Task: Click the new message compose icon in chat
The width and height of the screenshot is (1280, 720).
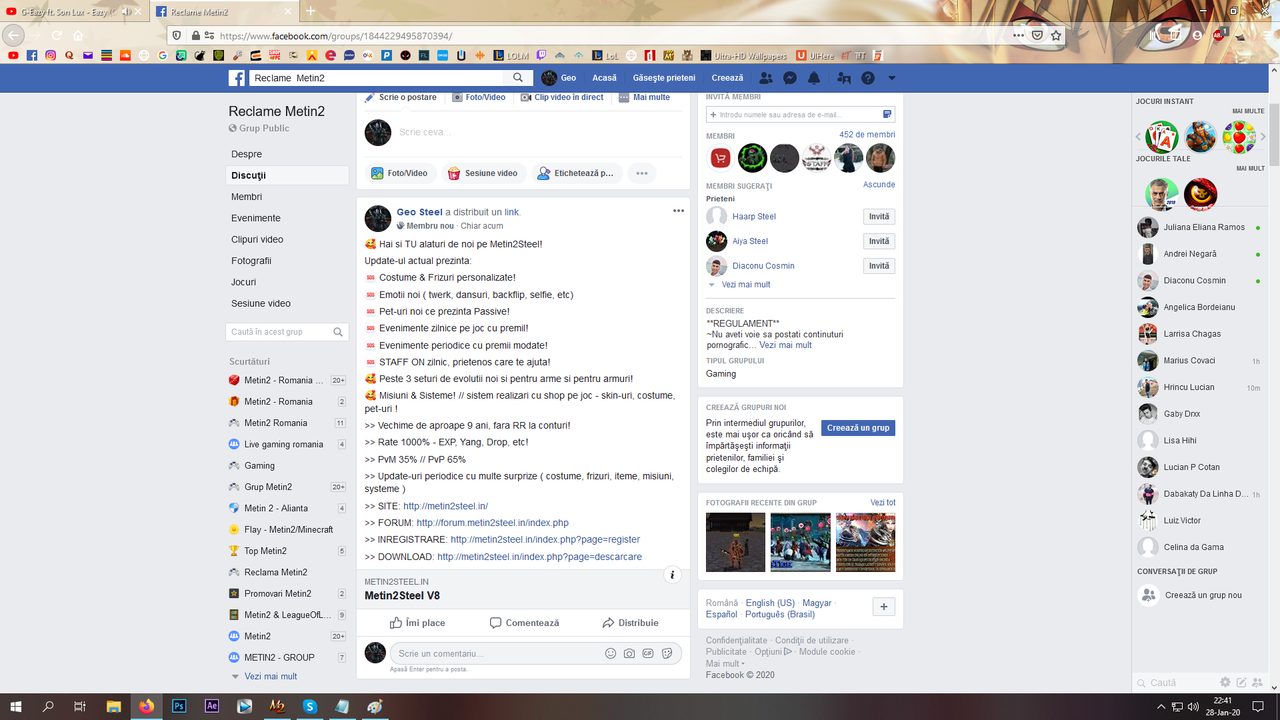Action: (1241, 683)
